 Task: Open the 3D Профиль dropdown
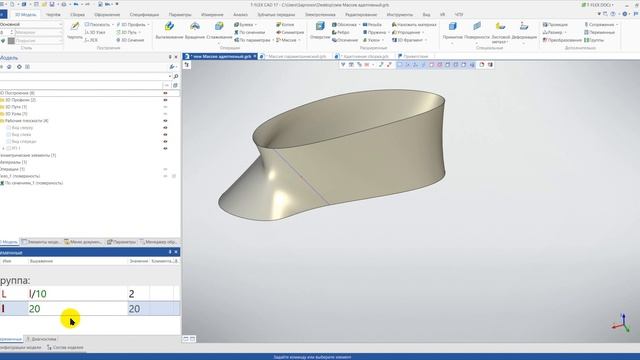pos(148,24)
